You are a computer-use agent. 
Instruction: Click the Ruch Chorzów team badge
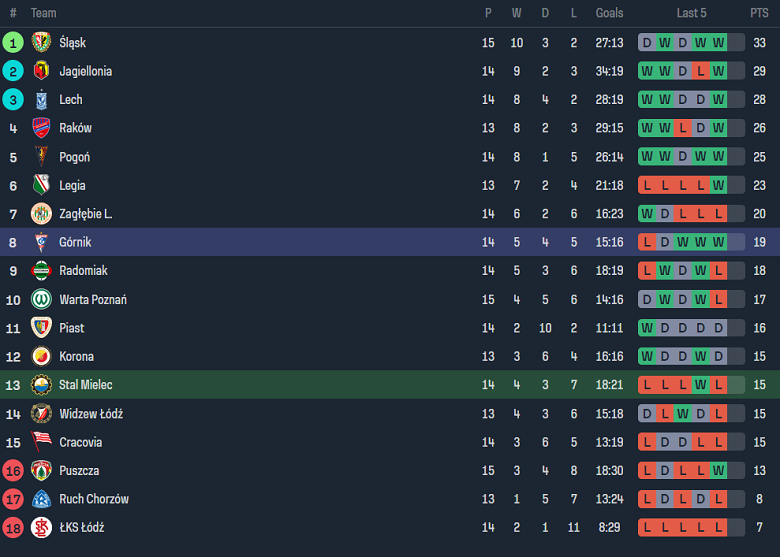click(41, 499)
